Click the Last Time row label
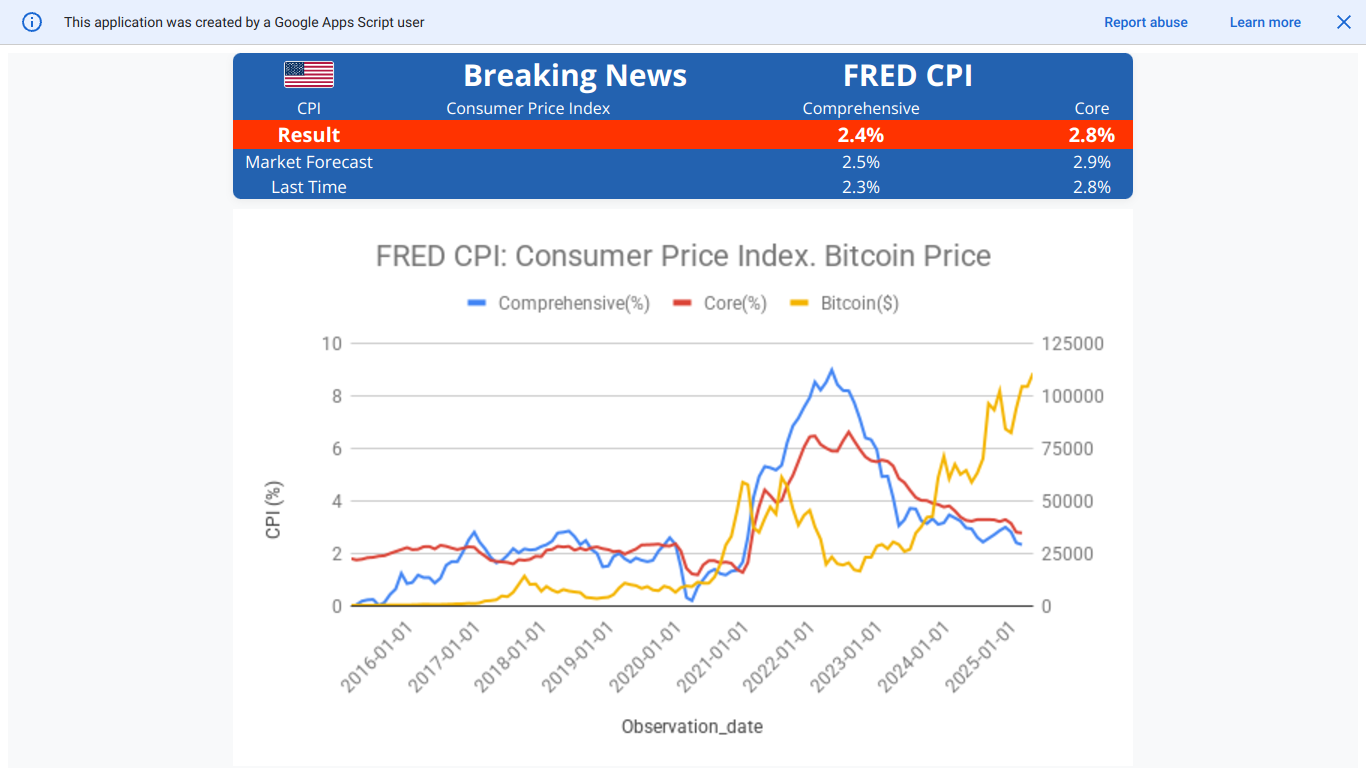 point(309,187)
